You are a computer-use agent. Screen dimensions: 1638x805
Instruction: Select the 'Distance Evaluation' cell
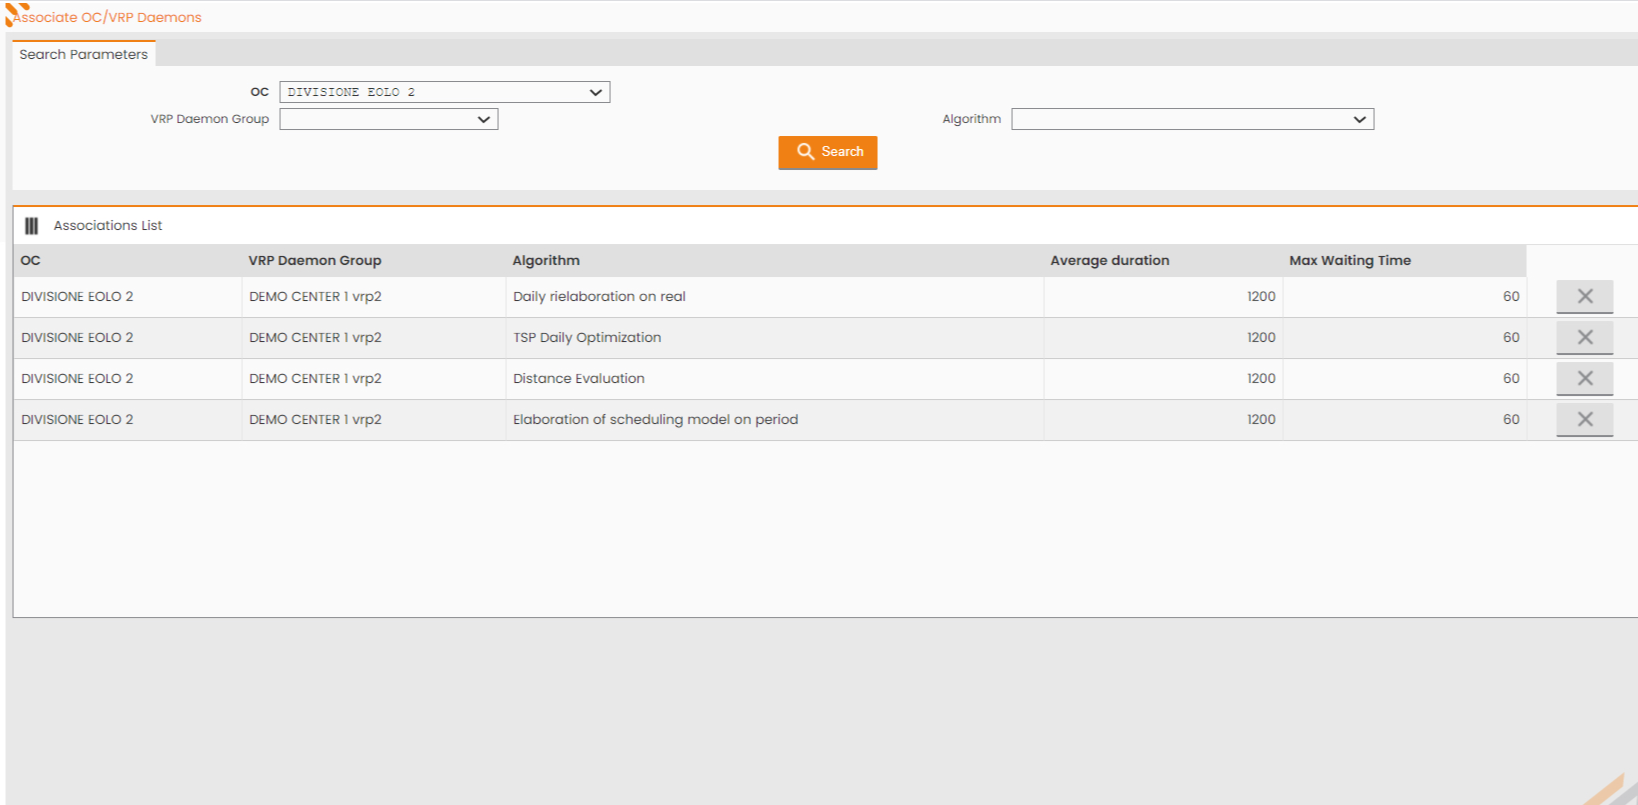tap(775, 379)
